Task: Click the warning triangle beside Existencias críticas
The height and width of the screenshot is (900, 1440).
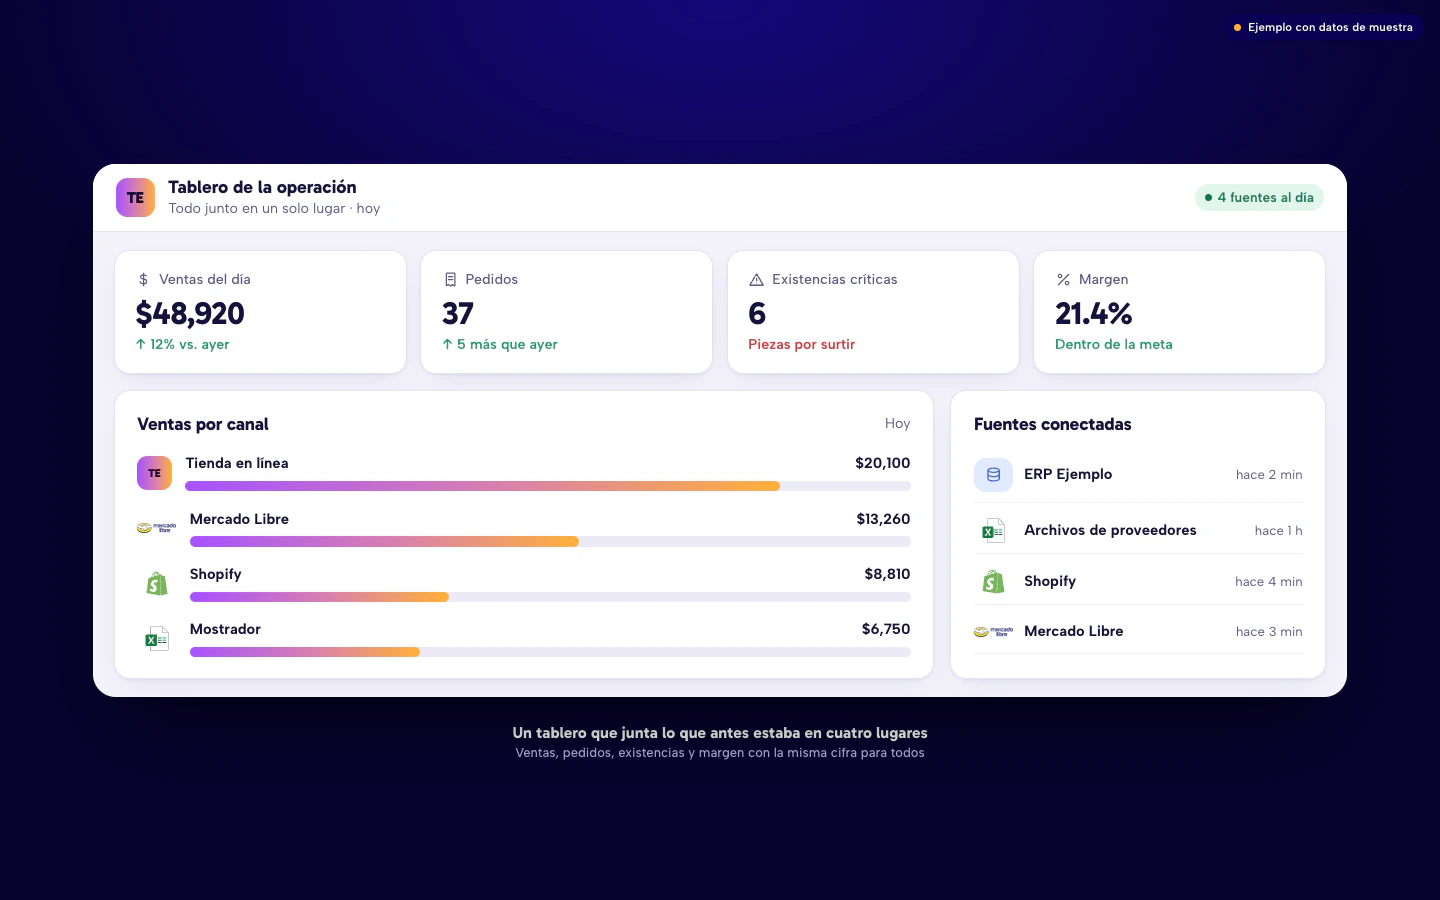Action: pyautogui.click(x=756, y=280)
